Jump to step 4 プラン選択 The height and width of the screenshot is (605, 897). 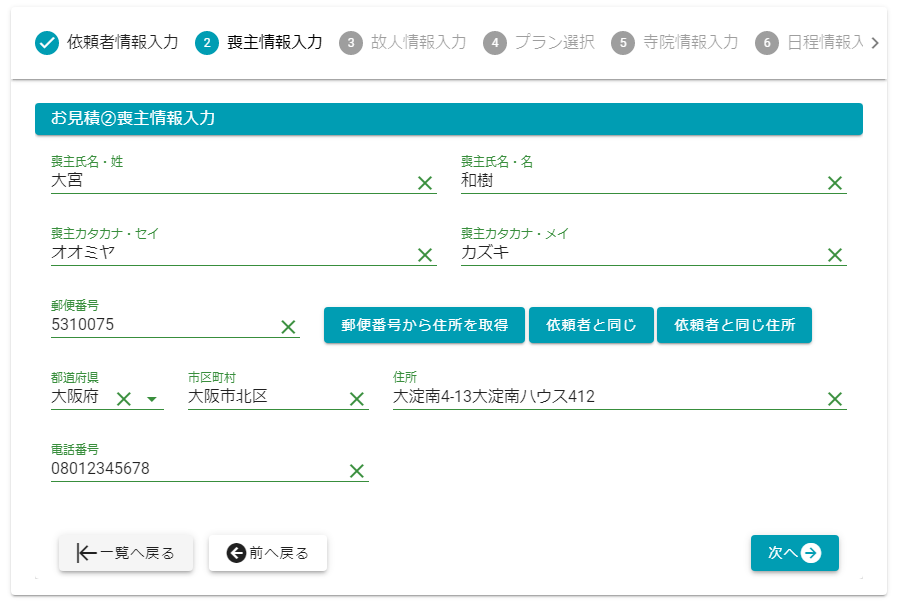(539, 42)
